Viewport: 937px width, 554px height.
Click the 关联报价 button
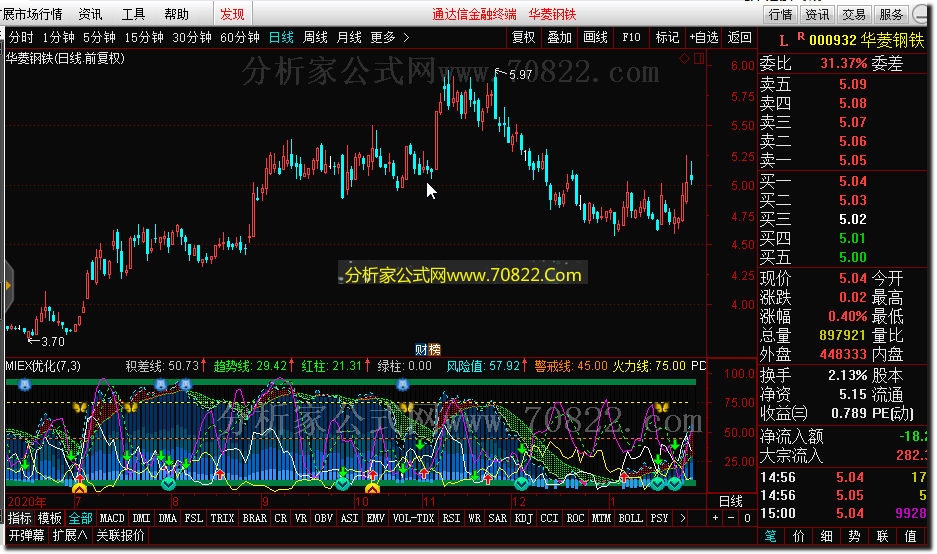coord(120,535)
